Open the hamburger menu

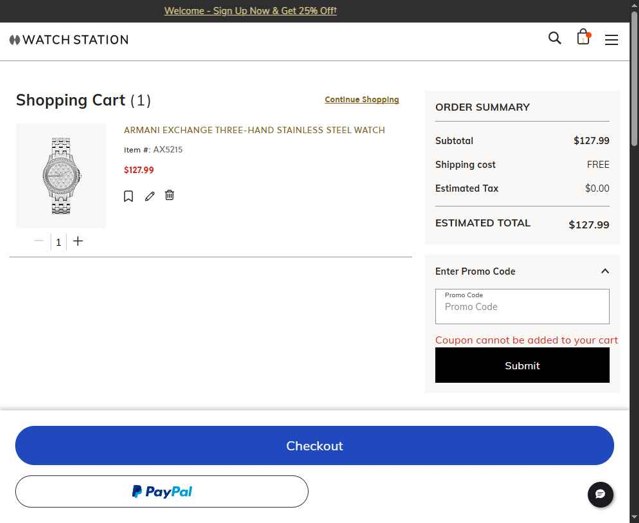coord(611,40)
